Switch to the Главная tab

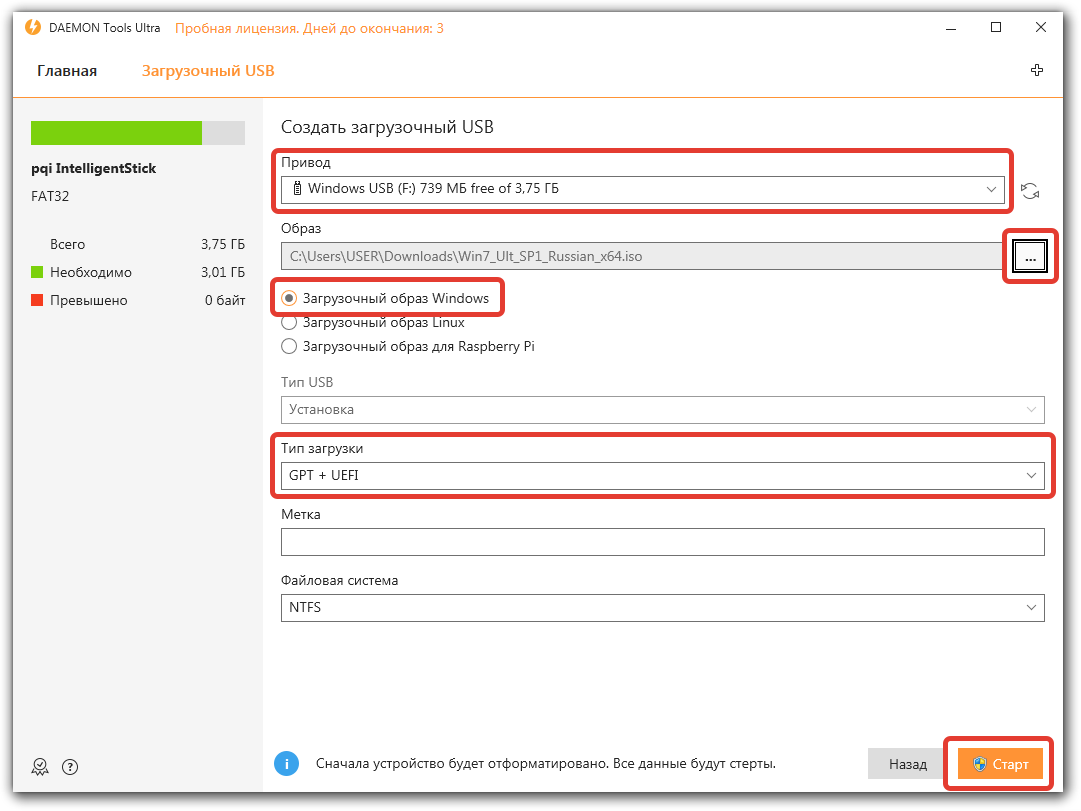(67, 71)
